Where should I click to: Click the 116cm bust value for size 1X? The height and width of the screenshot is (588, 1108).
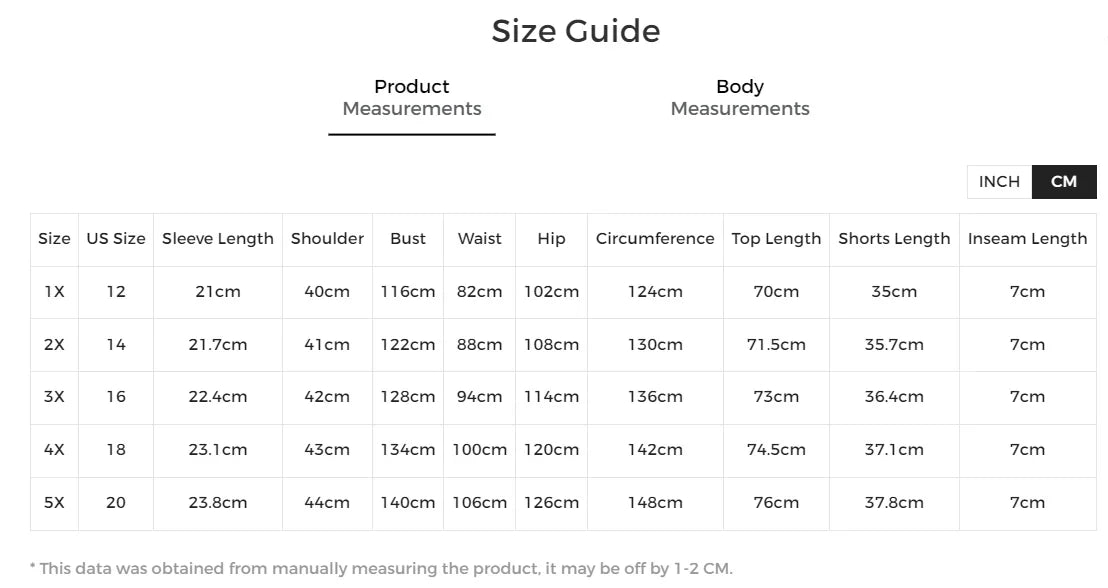coord(408,291)
